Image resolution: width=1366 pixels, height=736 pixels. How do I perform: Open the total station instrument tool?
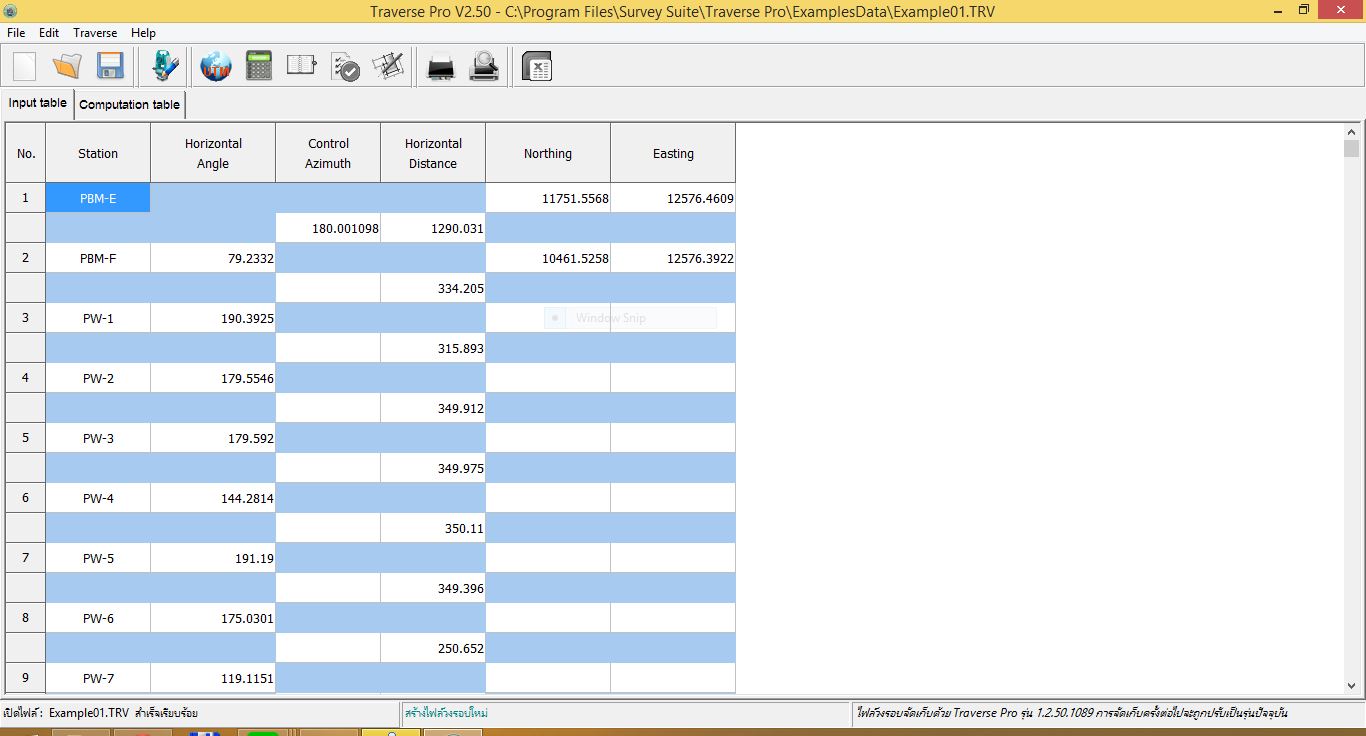pyautogui.click(x=163, y=65)
